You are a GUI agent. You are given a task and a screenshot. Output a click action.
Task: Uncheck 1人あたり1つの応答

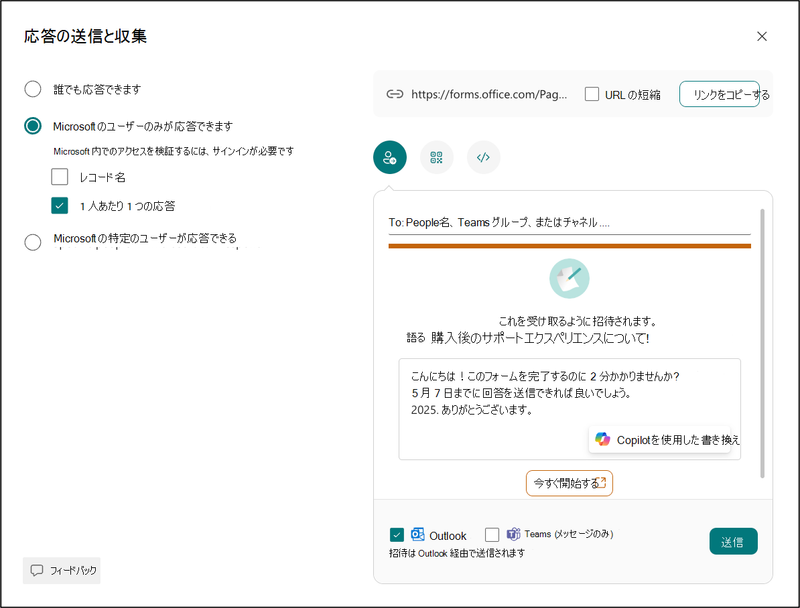58,203
